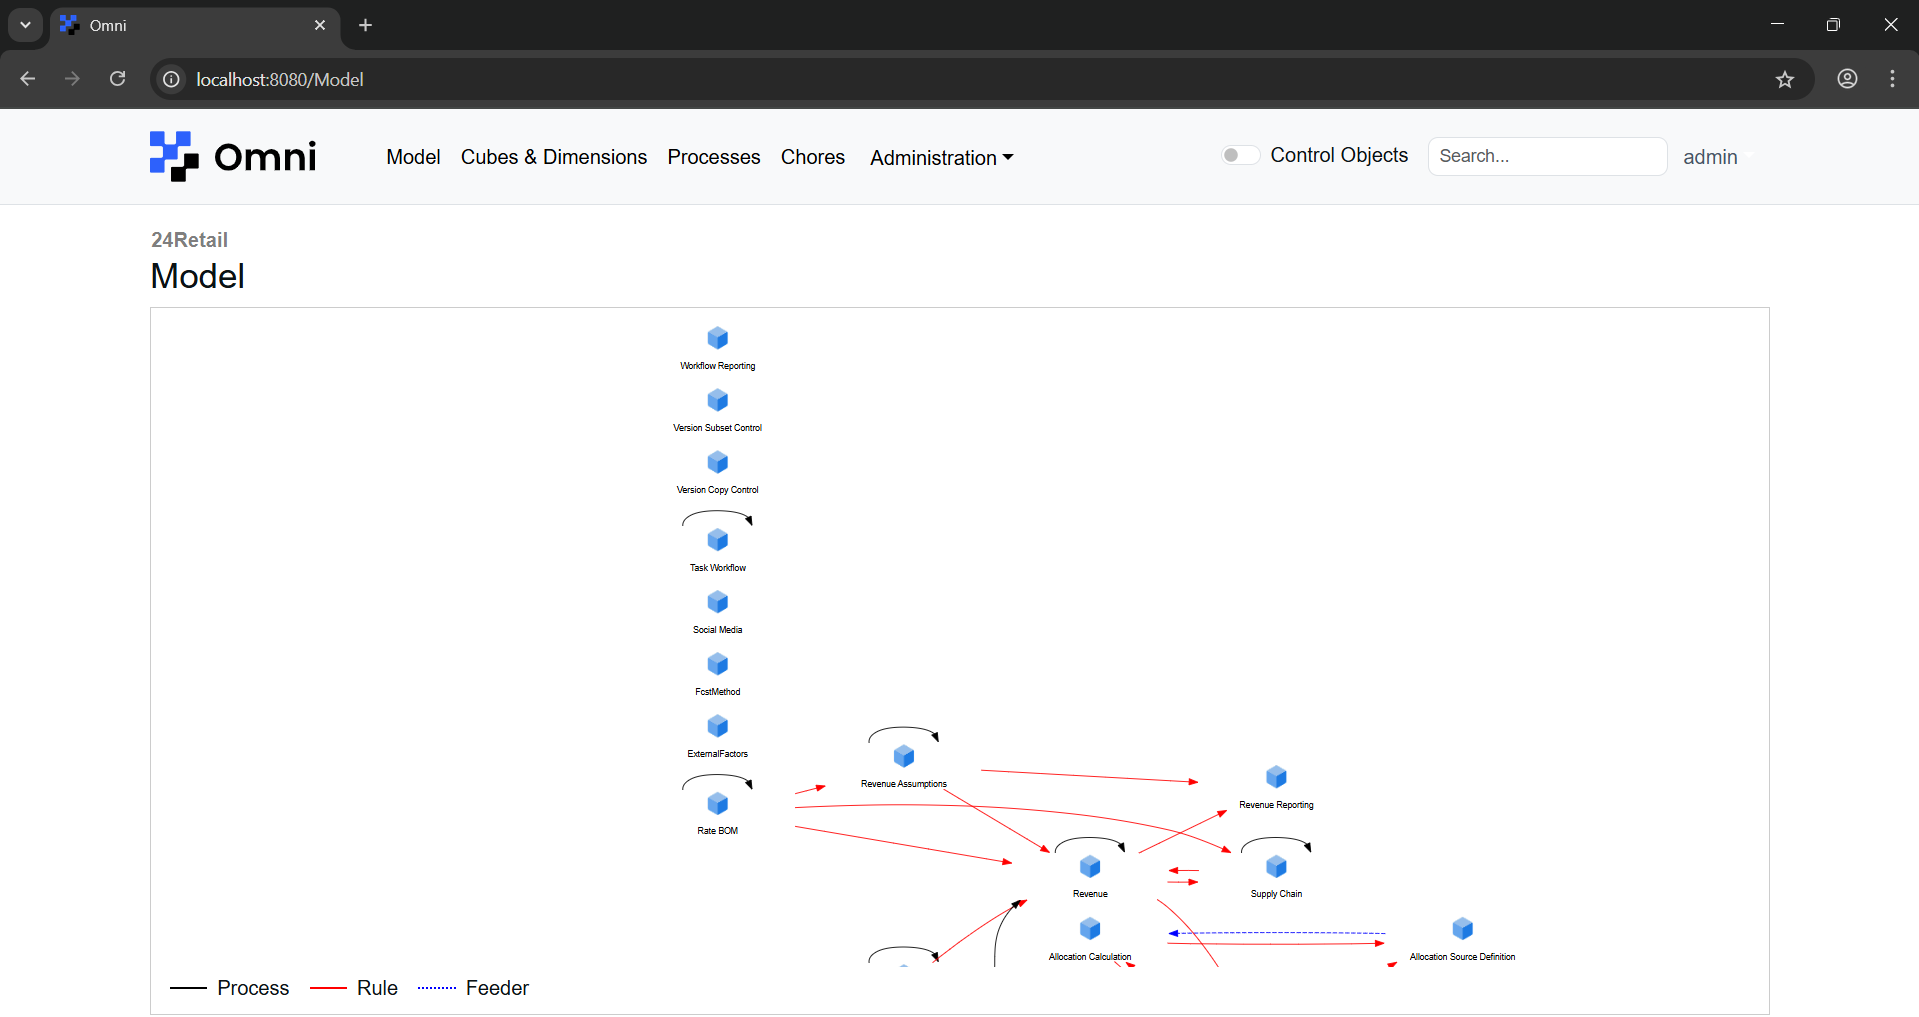Open the Chores link

(x=813, y=157)
